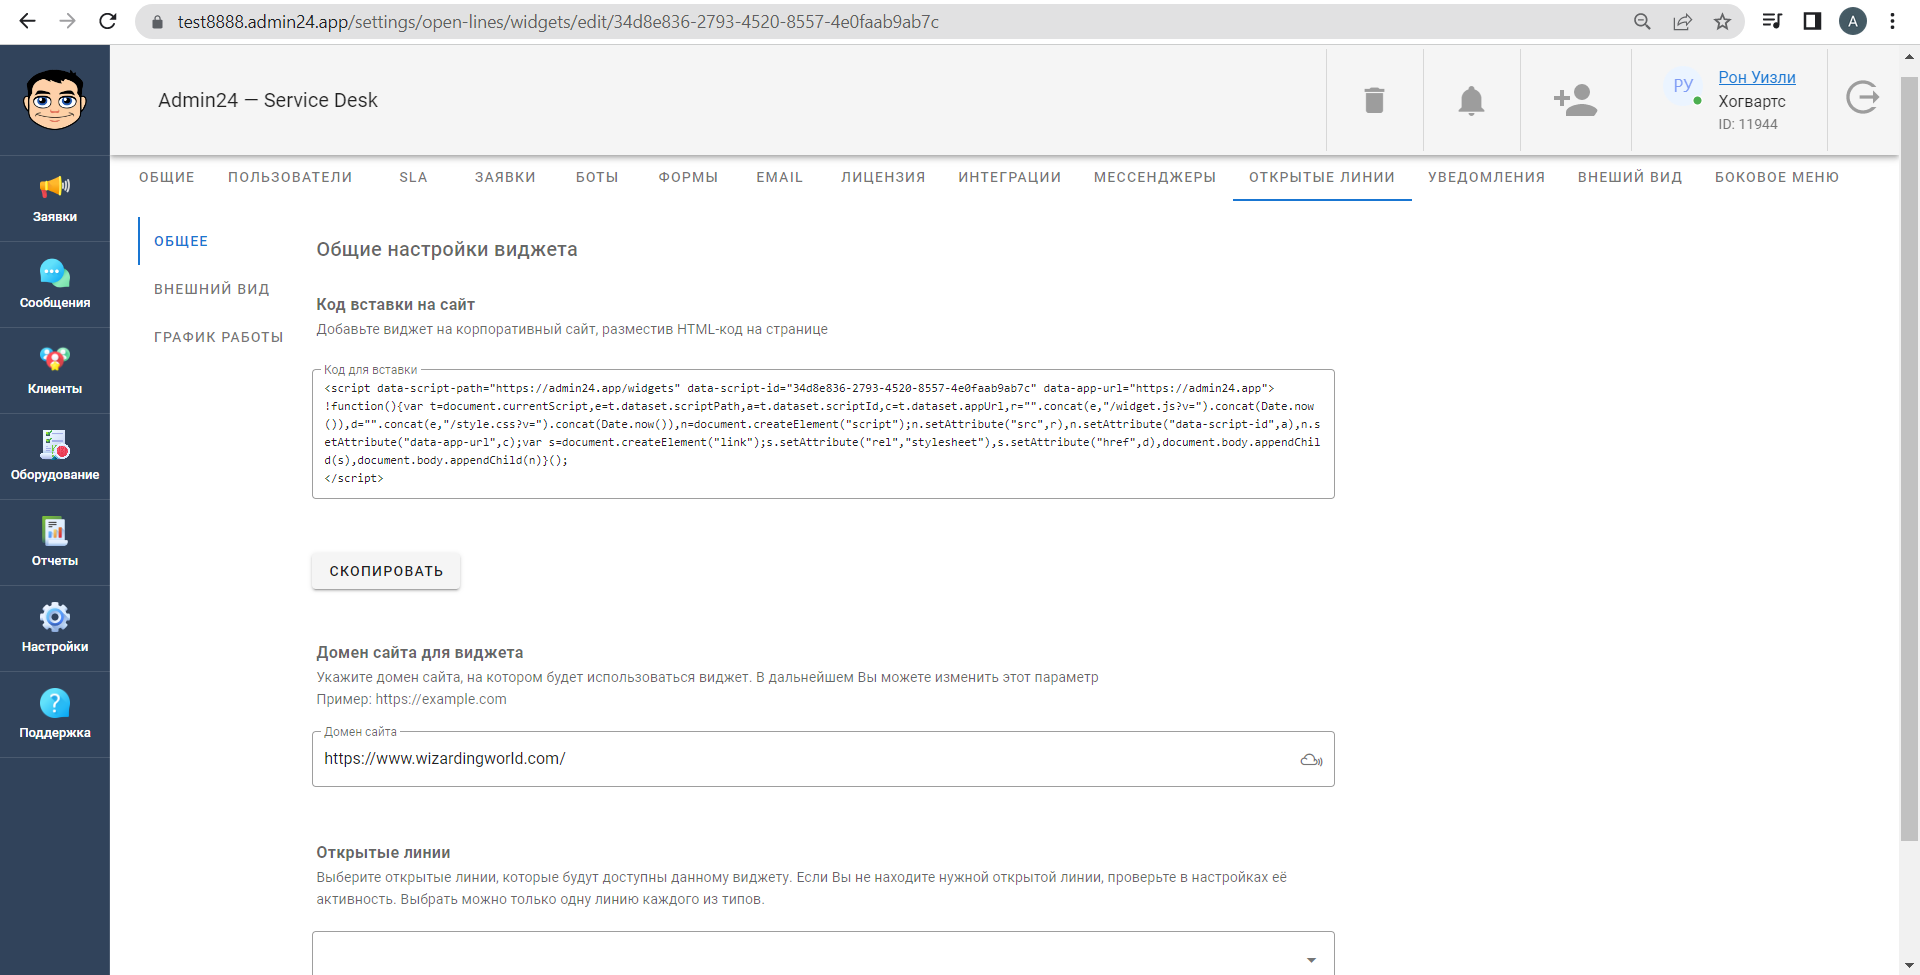This screenshot has width=1920, height=975.
Task: Click the Открытые линии section heading
Action: click(383, 852)
